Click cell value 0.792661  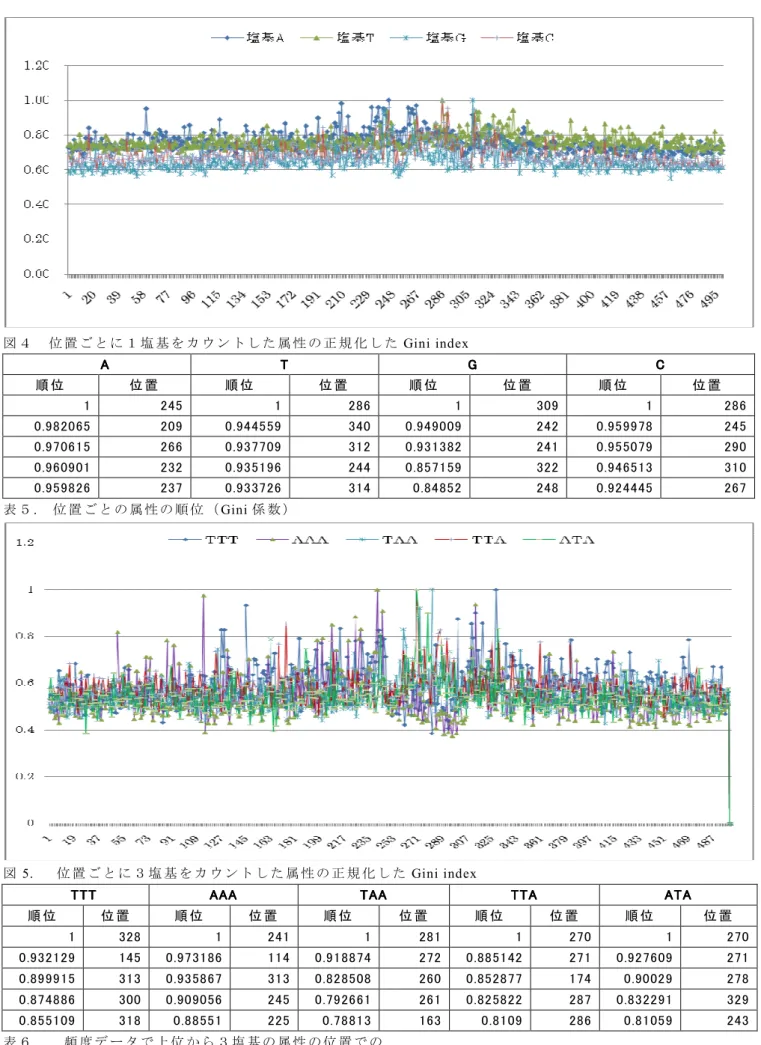[343, 1000]
